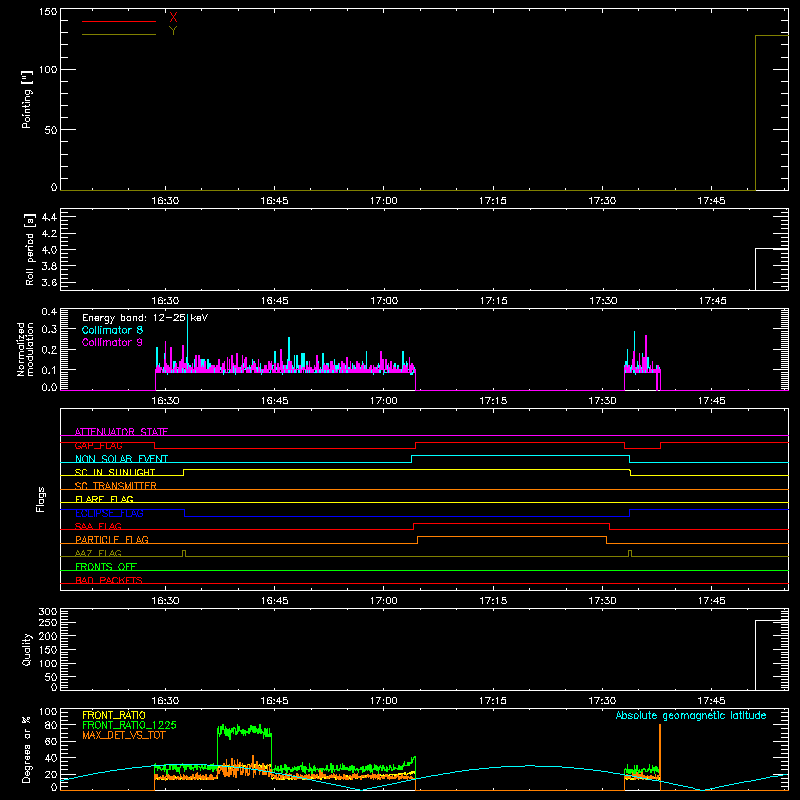Click the 'Normalized modulation' axis title
This screenshot has width=800, height=800.
pos(24,349)
